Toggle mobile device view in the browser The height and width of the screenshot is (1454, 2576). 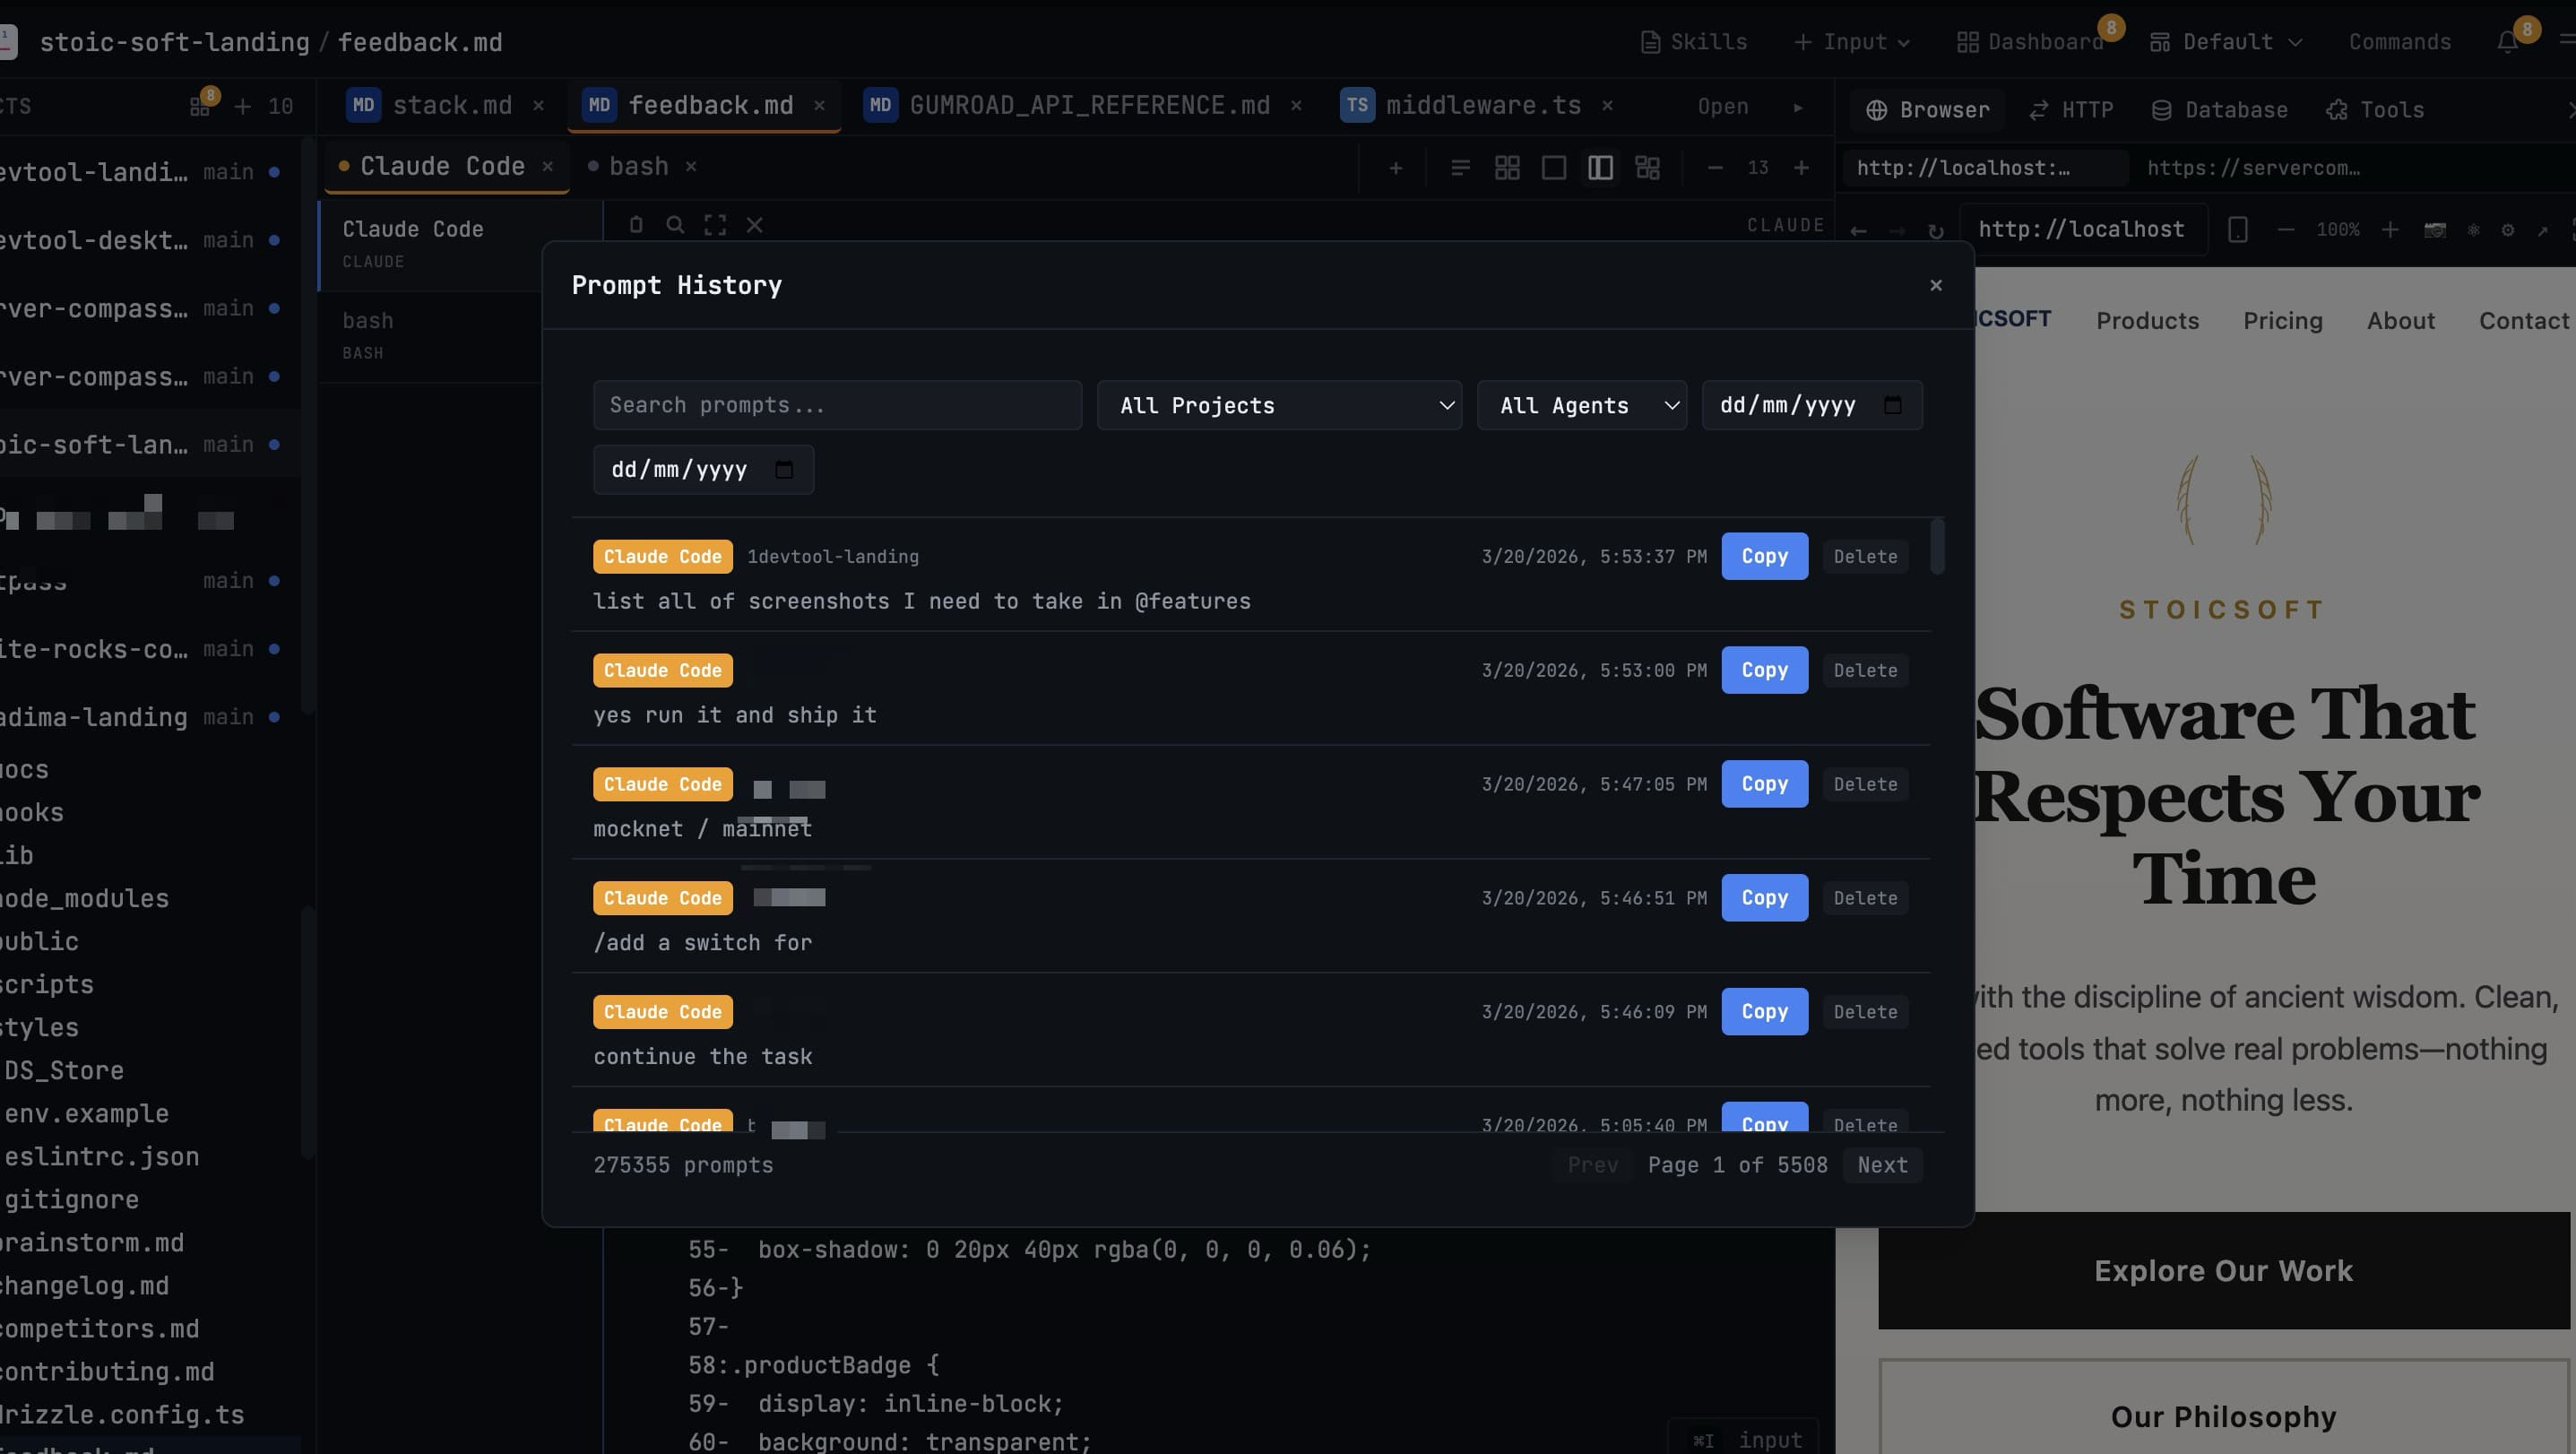(2238, 229)
